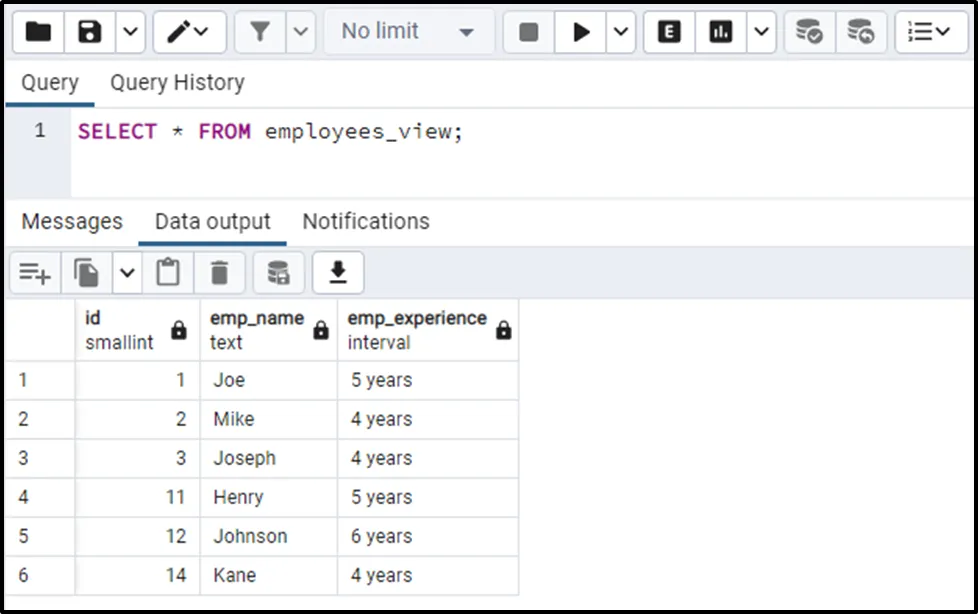Image resolution: width=978 pixels, height=614 pixels.
Task: Open the No limit rows dropdown
Action: [x=408, y=32]
